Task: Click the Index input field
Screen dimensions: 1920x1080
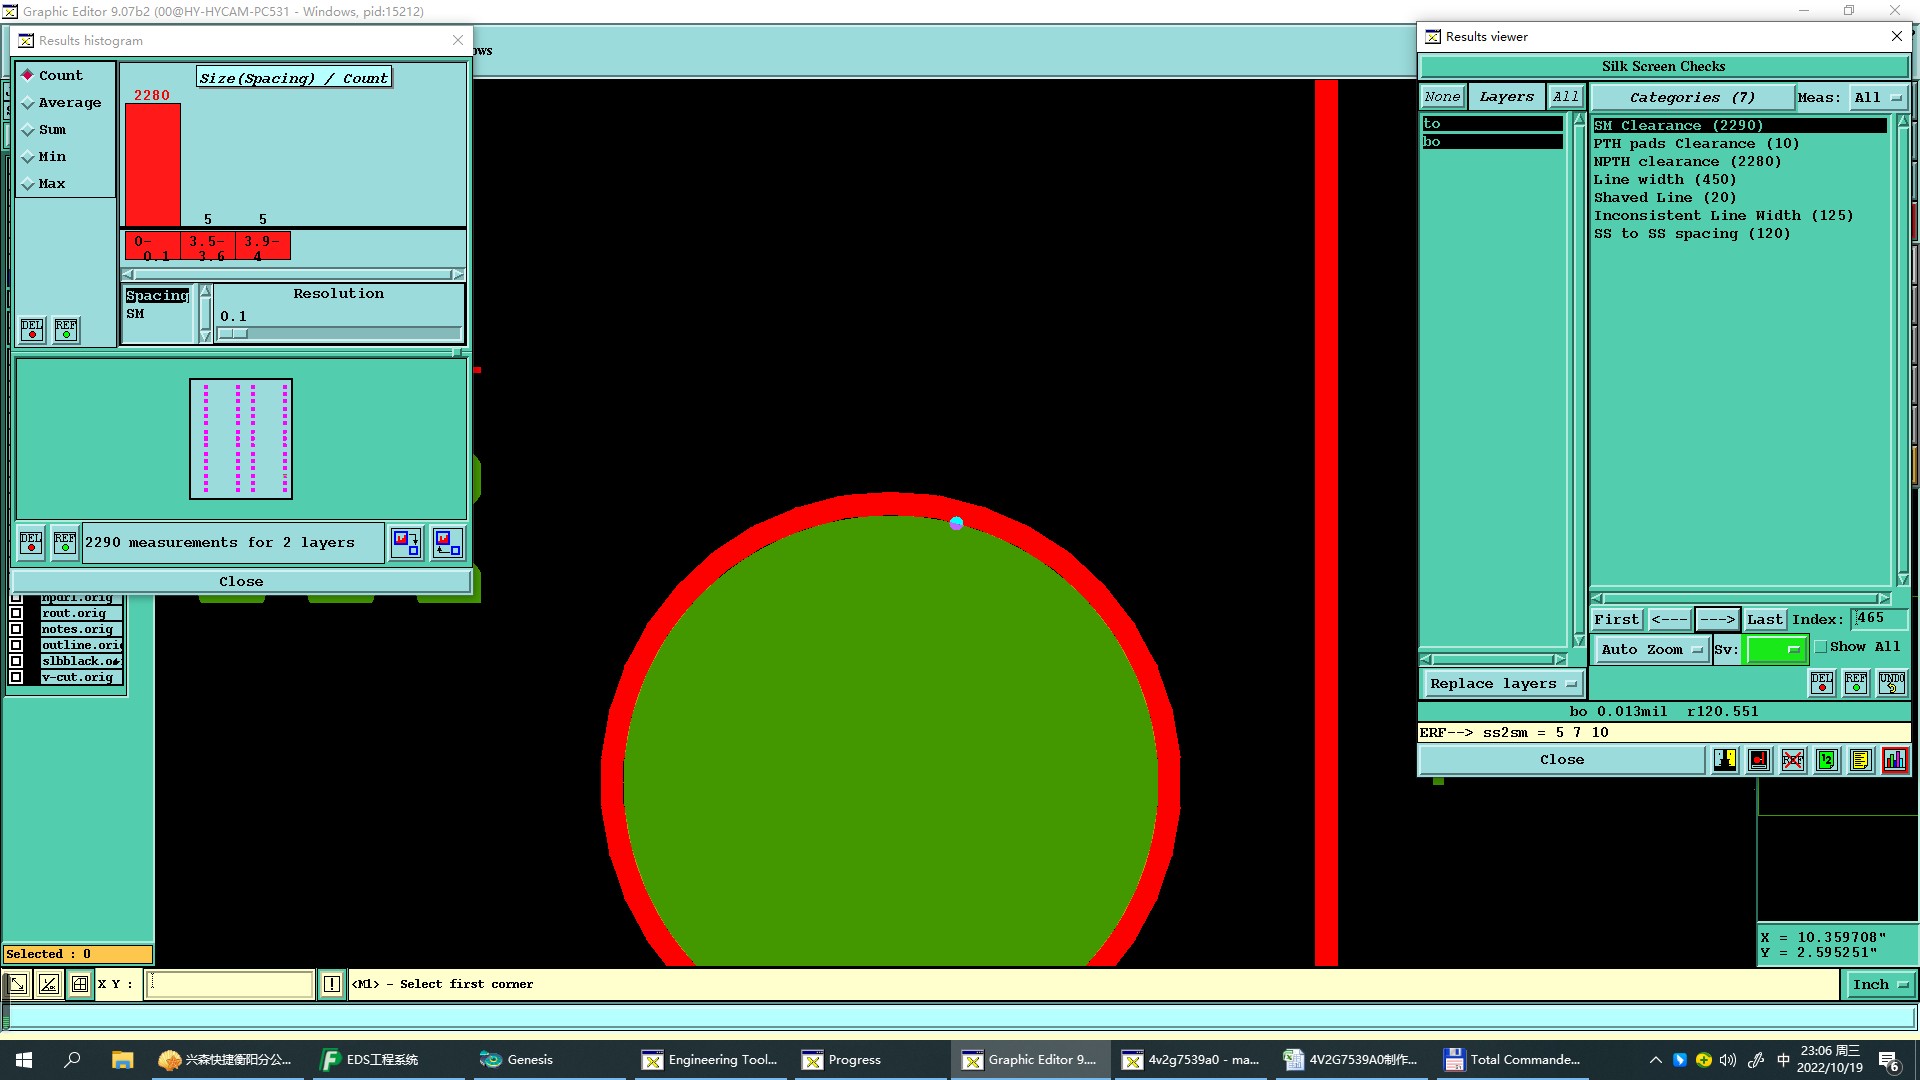Action: [1878, 619]
